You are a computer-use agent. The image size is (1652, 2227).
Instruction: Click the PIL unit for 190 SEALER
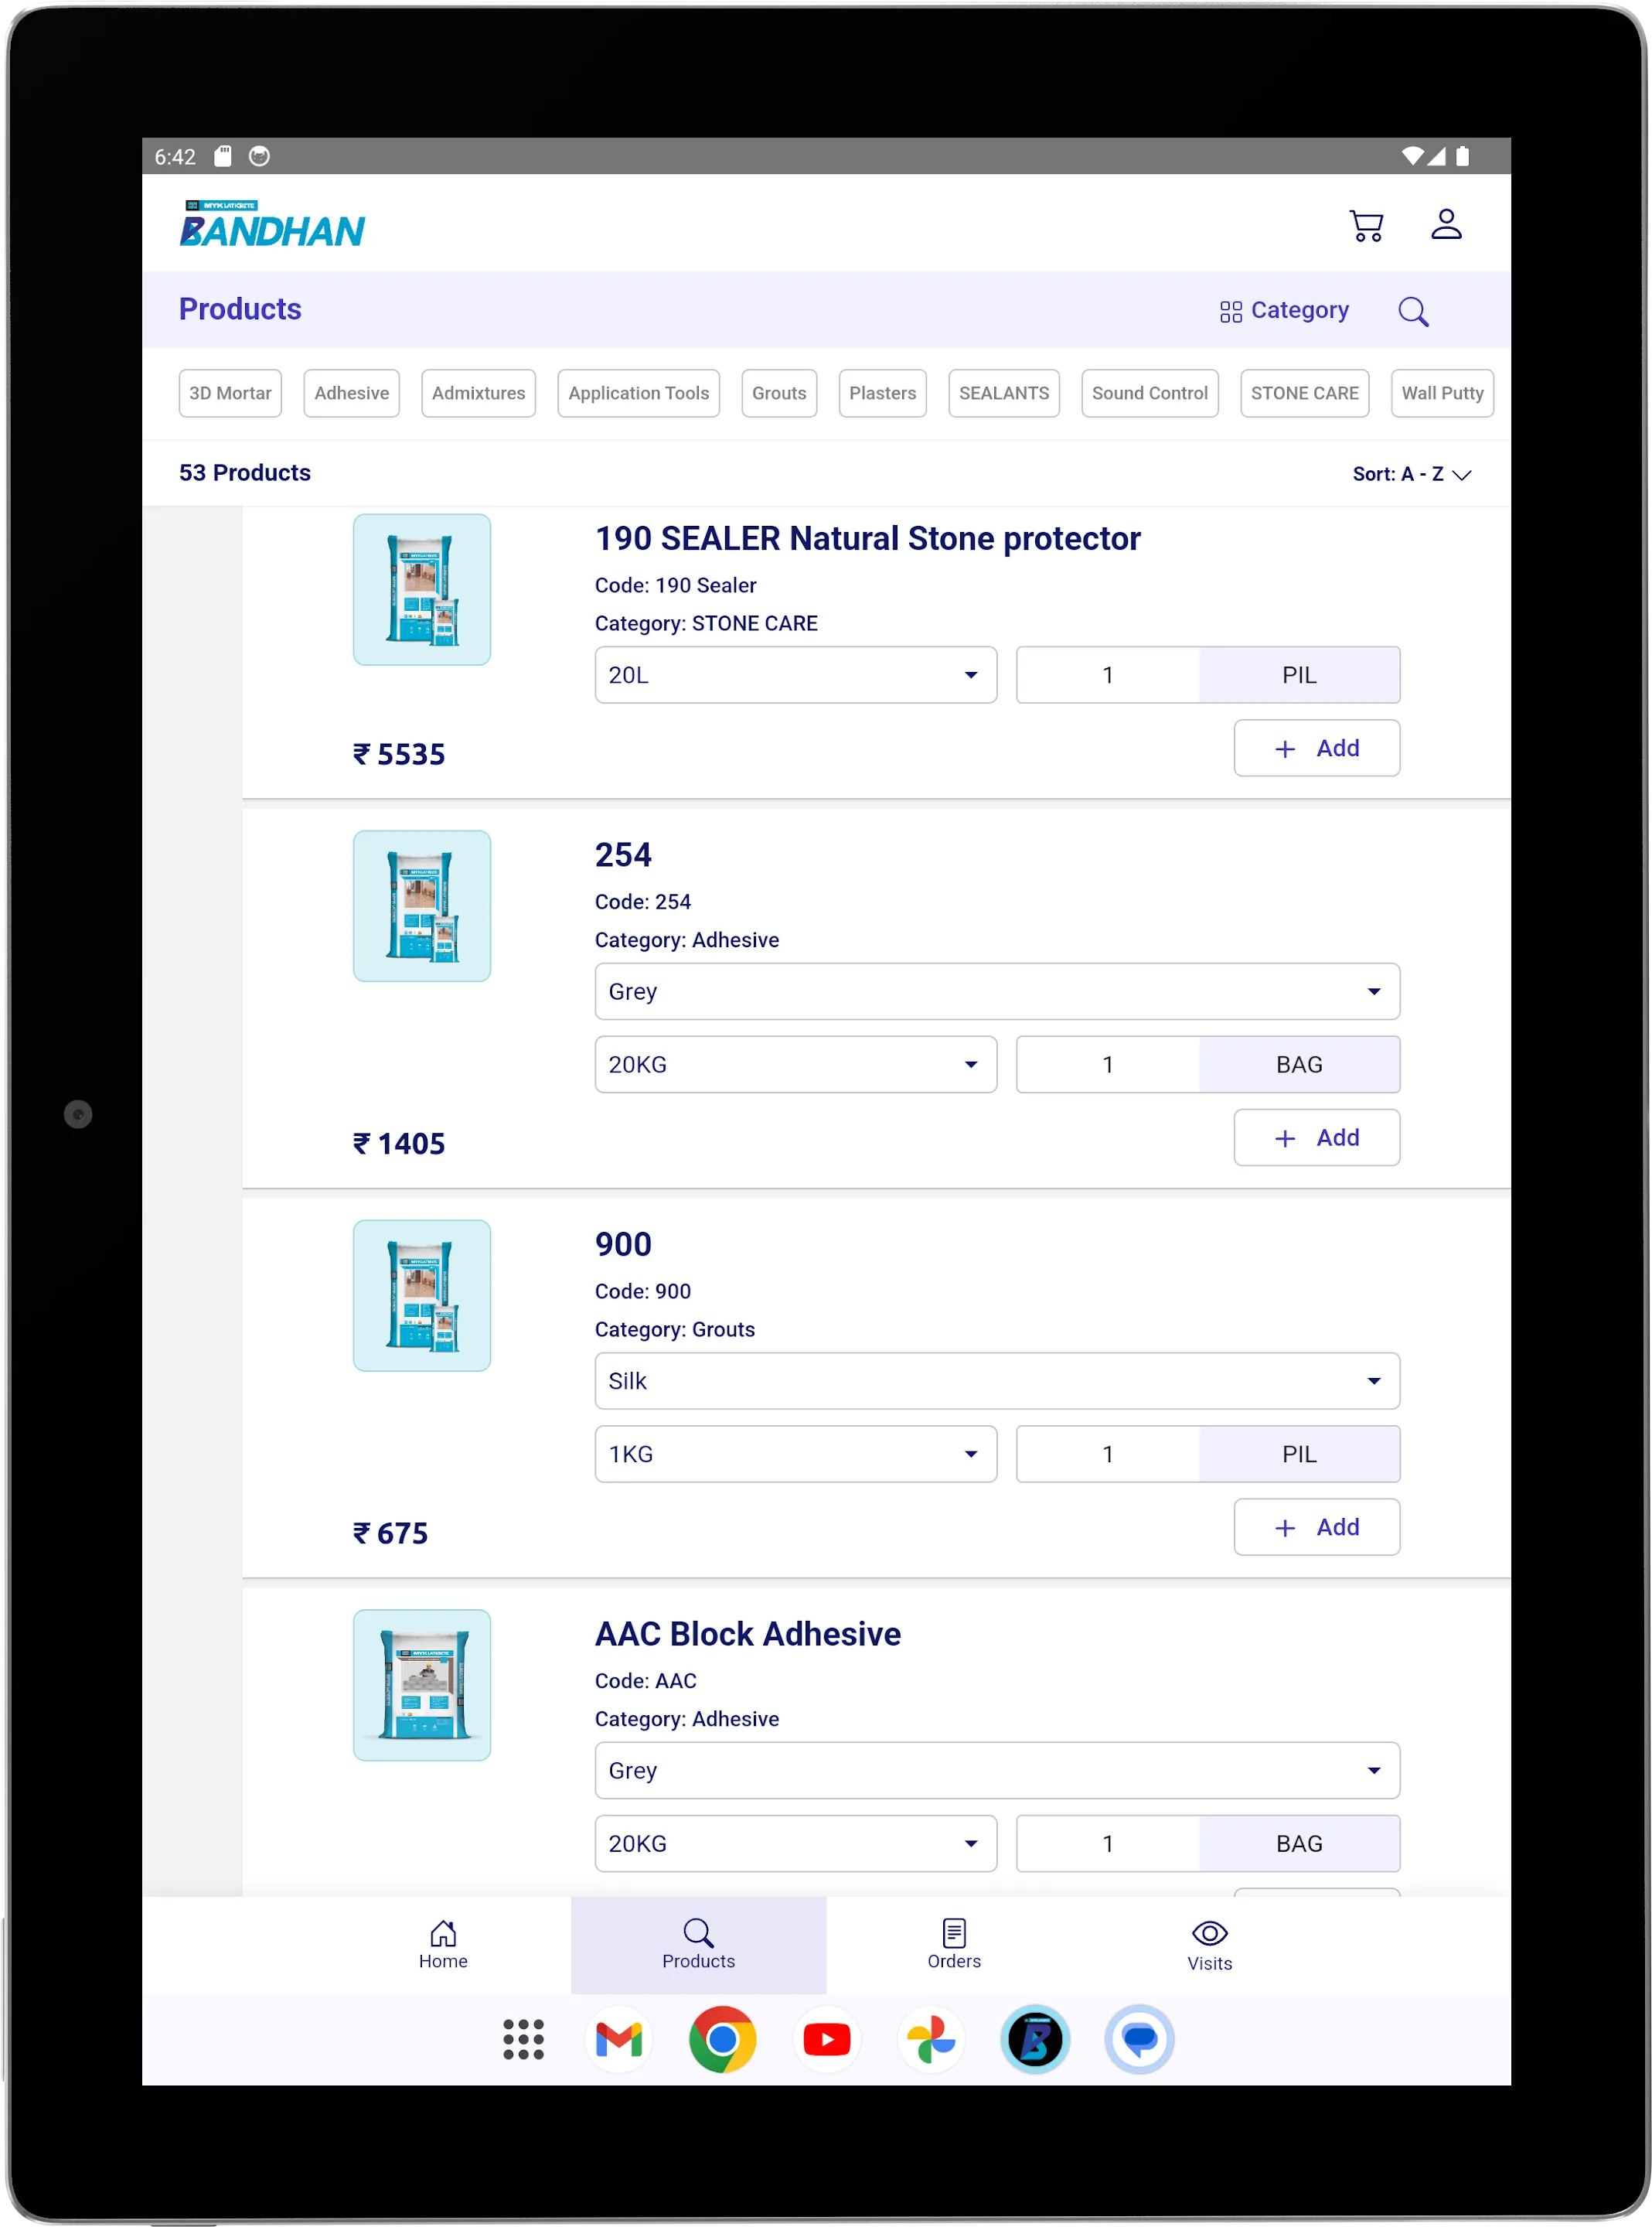pyautogui.click(x=1299, y=675)
